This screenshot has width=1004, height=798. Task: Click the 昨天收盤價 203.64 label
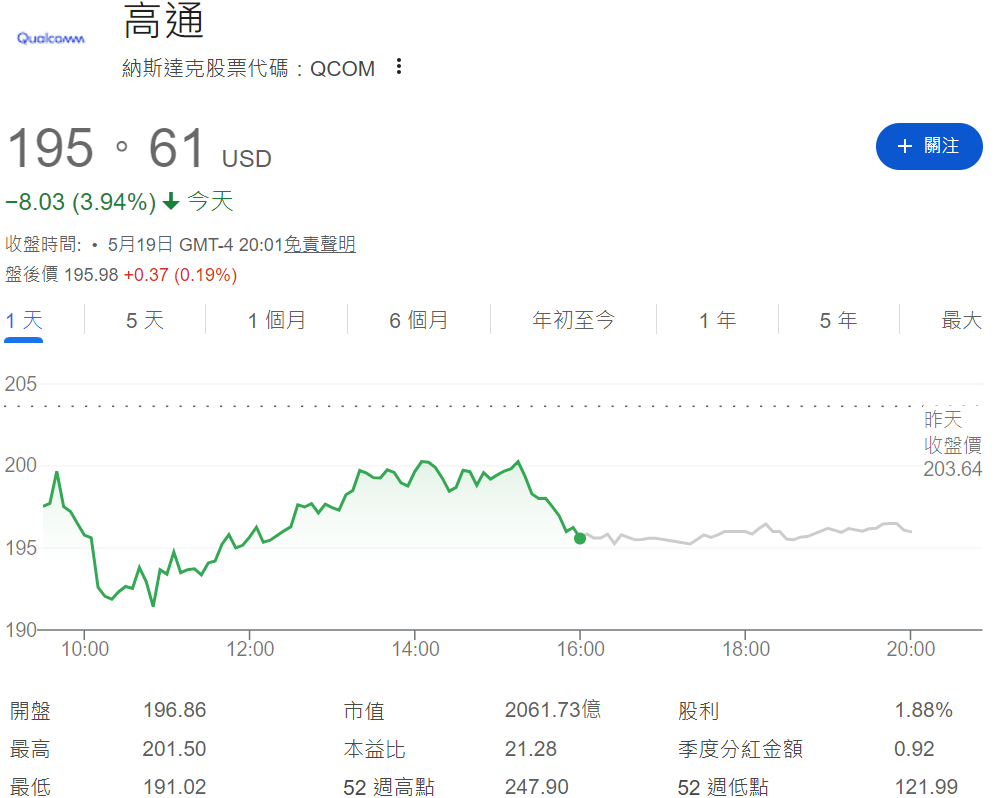tap(953, 444)
